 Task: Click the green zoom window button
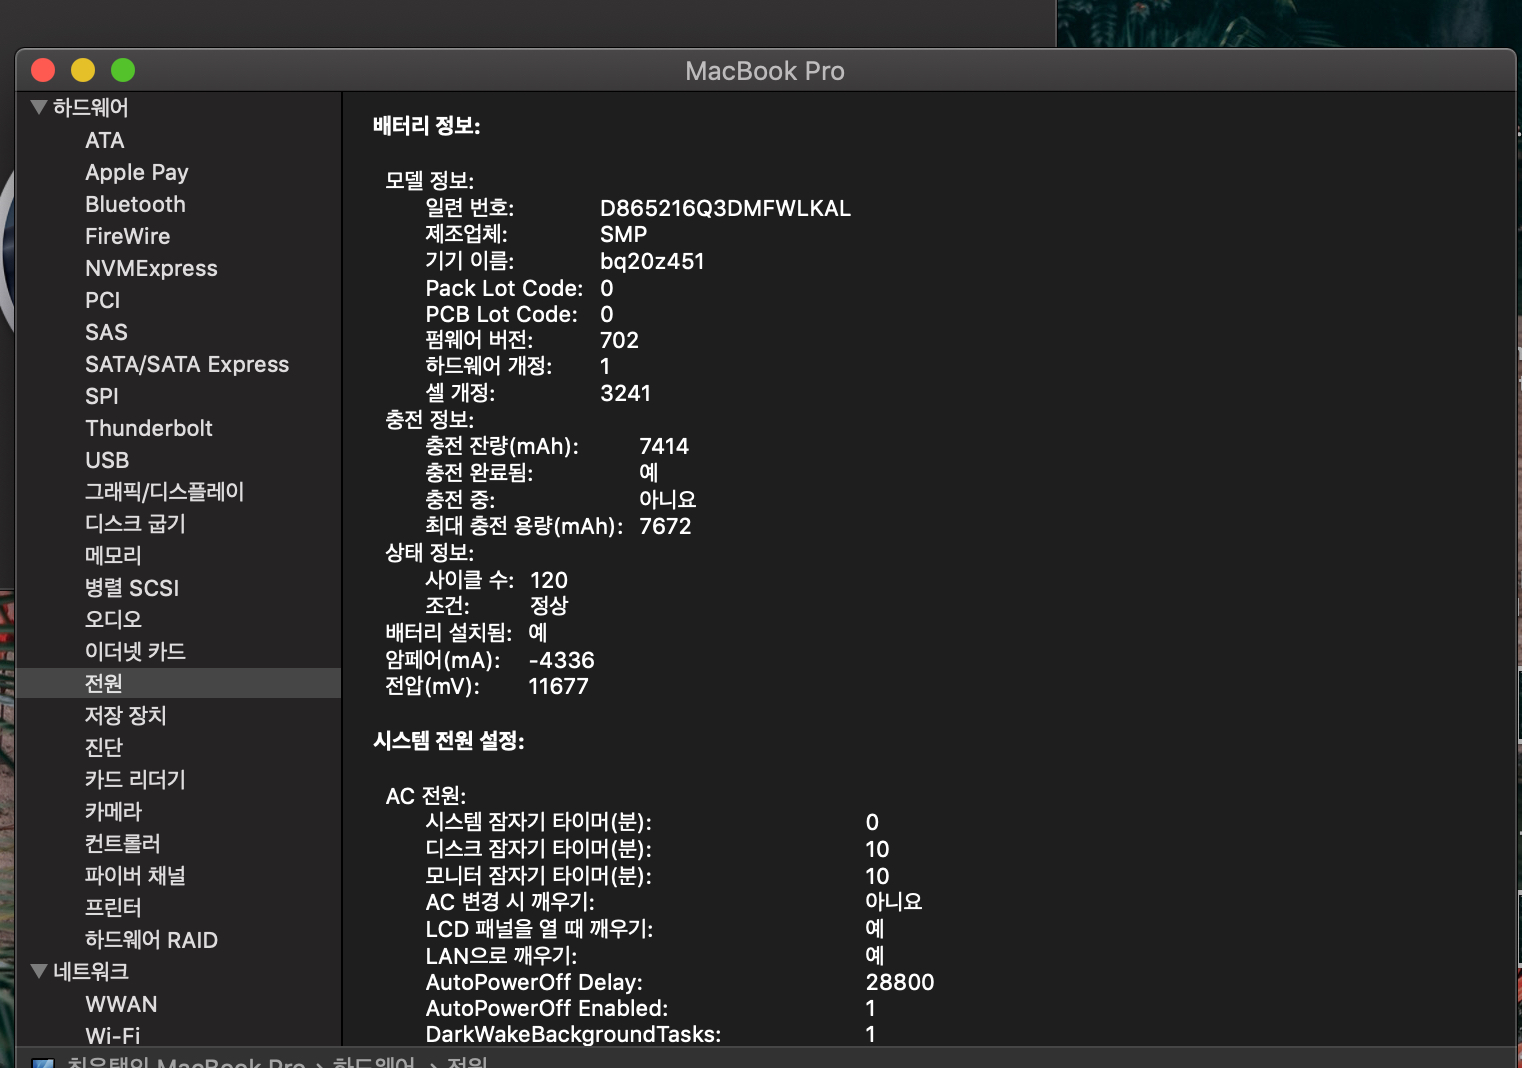(x=123, y=70)
